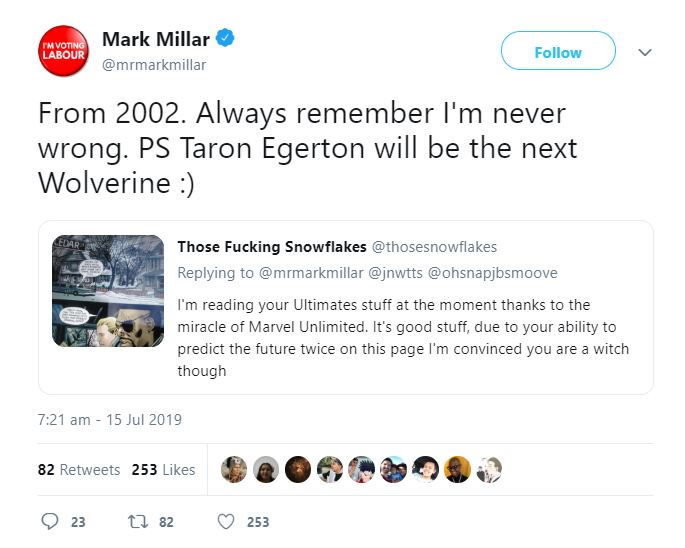Expand the tweet options chevron menu

pyautogui.click(x=645, y=52)
